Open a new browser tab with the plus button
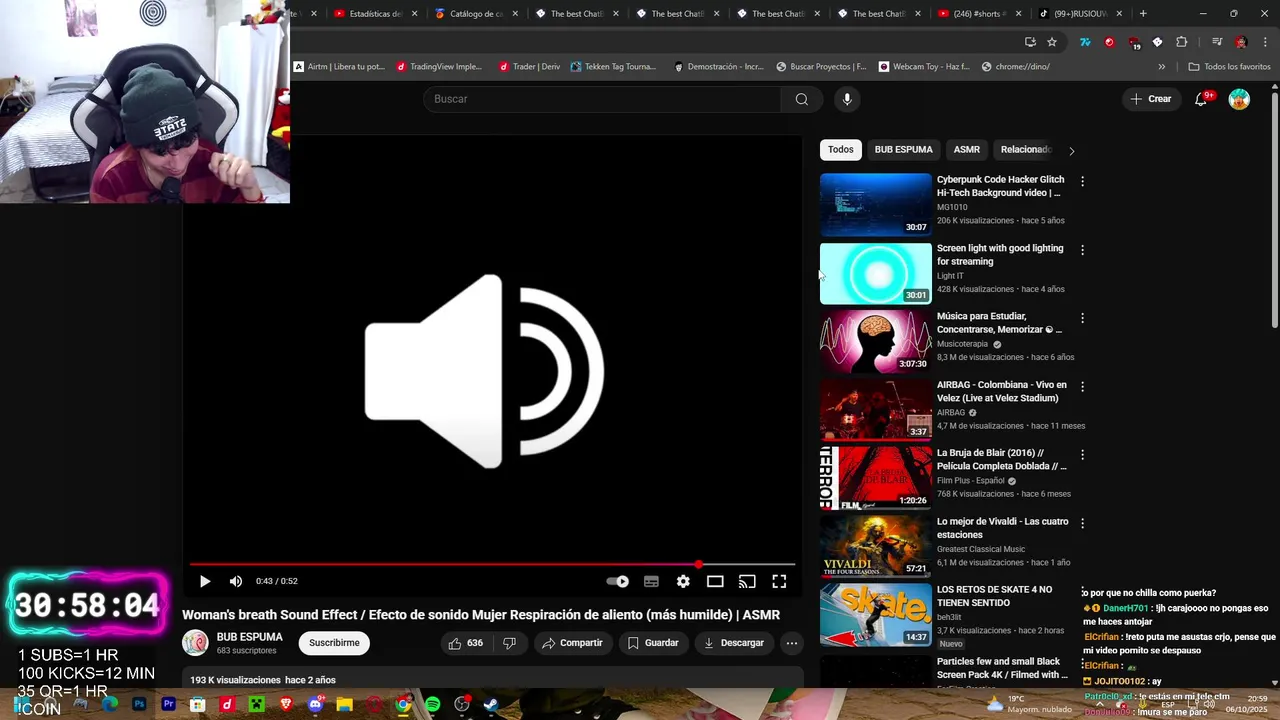The width and height of the screenshot is (1280, 720). [1143, 14]
